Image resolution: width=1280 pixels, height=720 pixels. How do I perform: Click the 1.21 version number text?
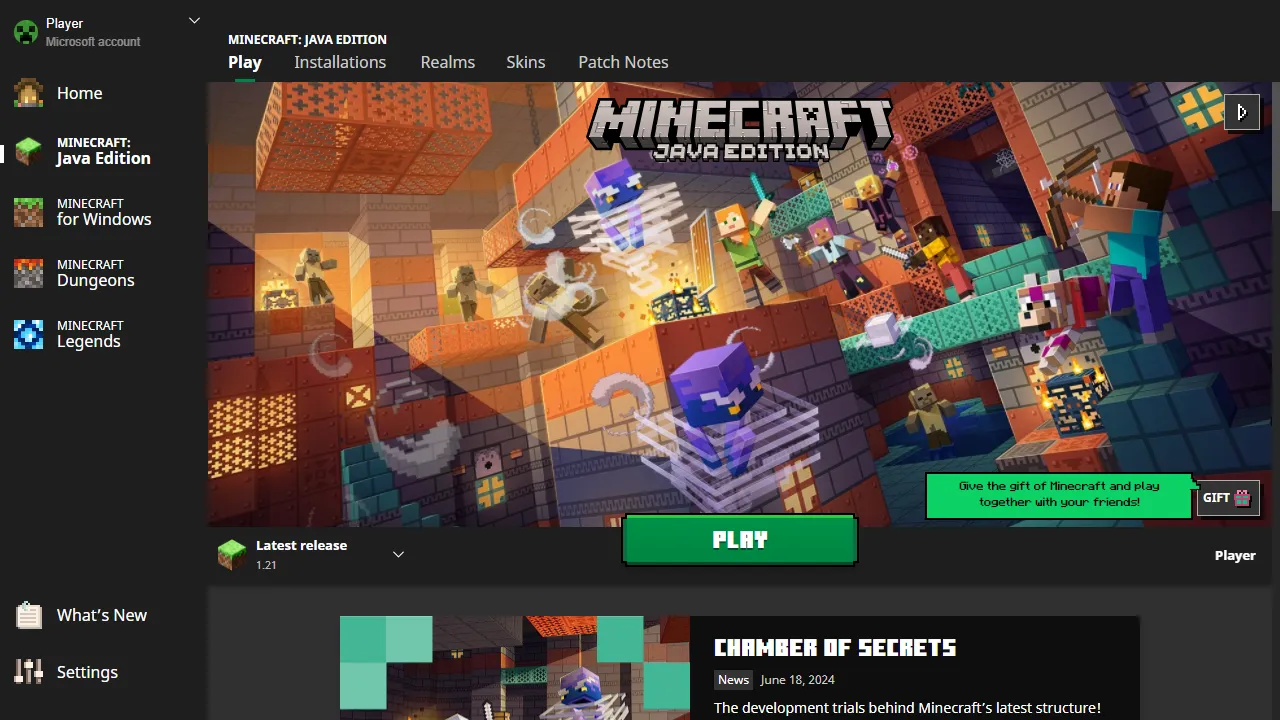(266, 565)
